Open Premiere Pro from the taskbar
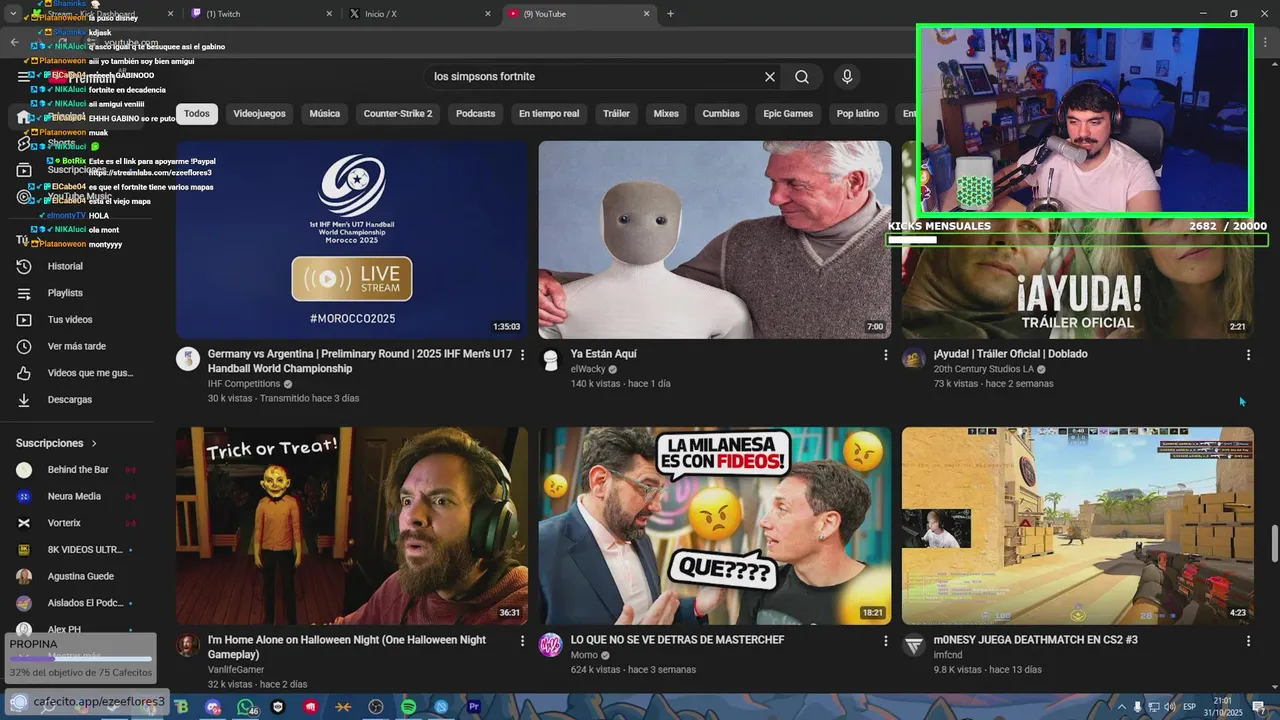The width and height of the screenshot is (1280, 720). point(474,707)
